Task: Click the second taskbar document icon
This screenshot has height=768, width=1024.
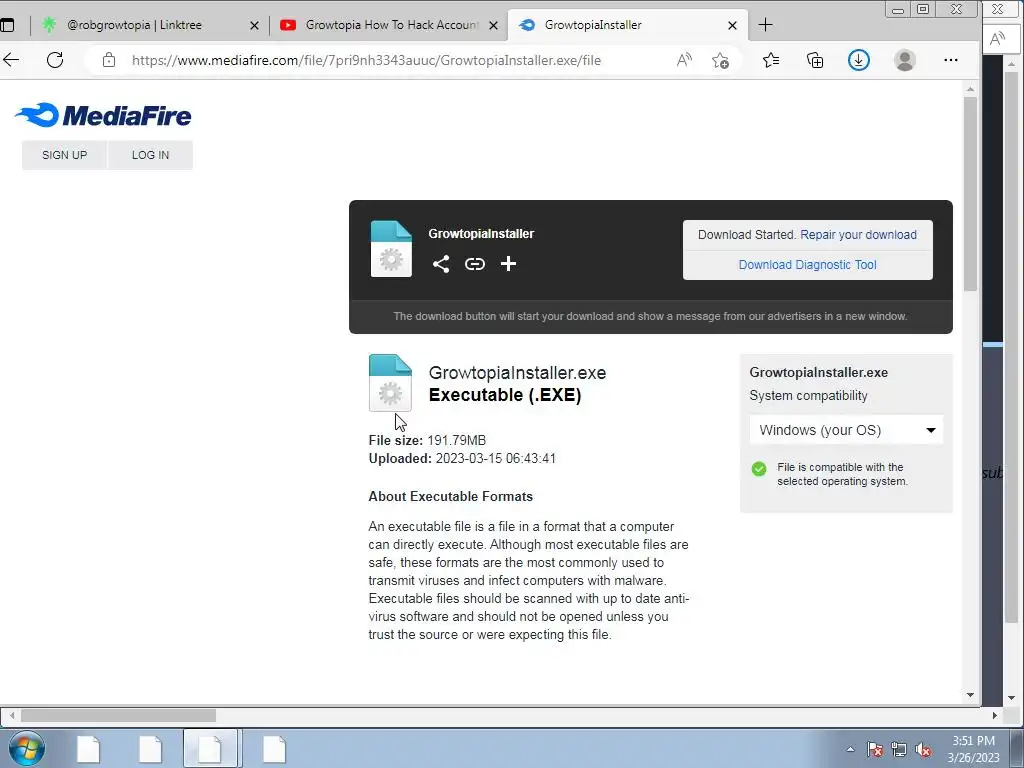Action: (150, 749)
